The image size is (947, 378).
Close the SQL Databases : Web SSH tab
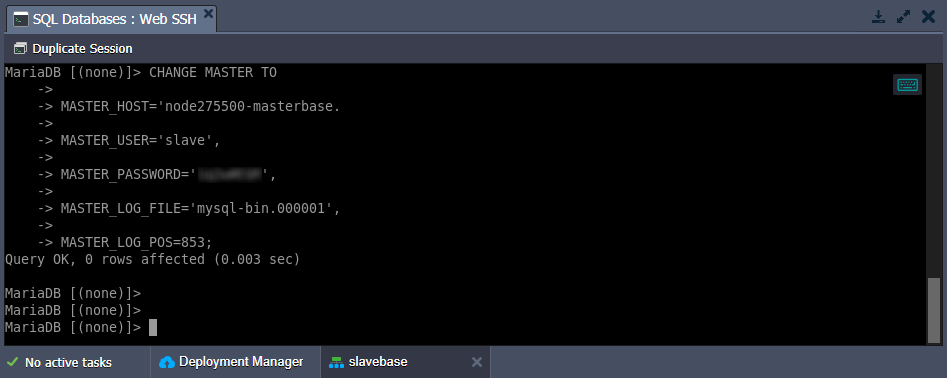[208, 12]
